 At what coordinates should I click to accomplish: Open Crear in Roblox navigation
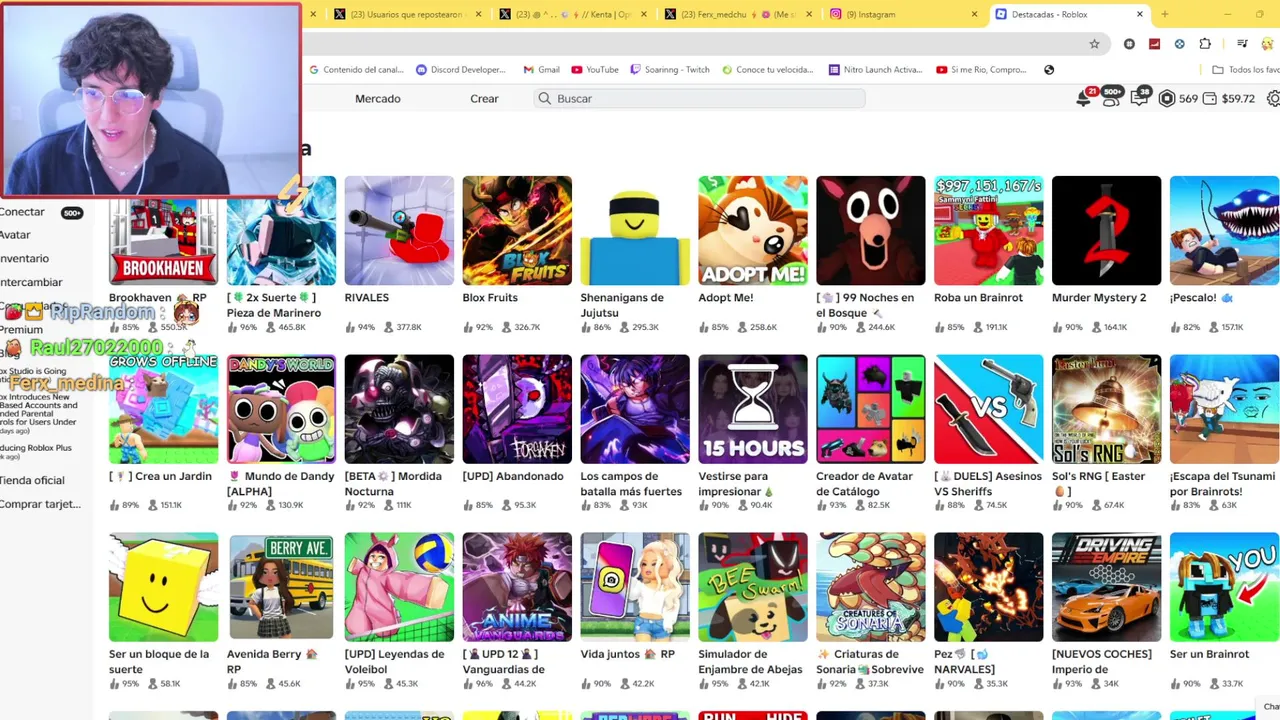tap(484, 98)
